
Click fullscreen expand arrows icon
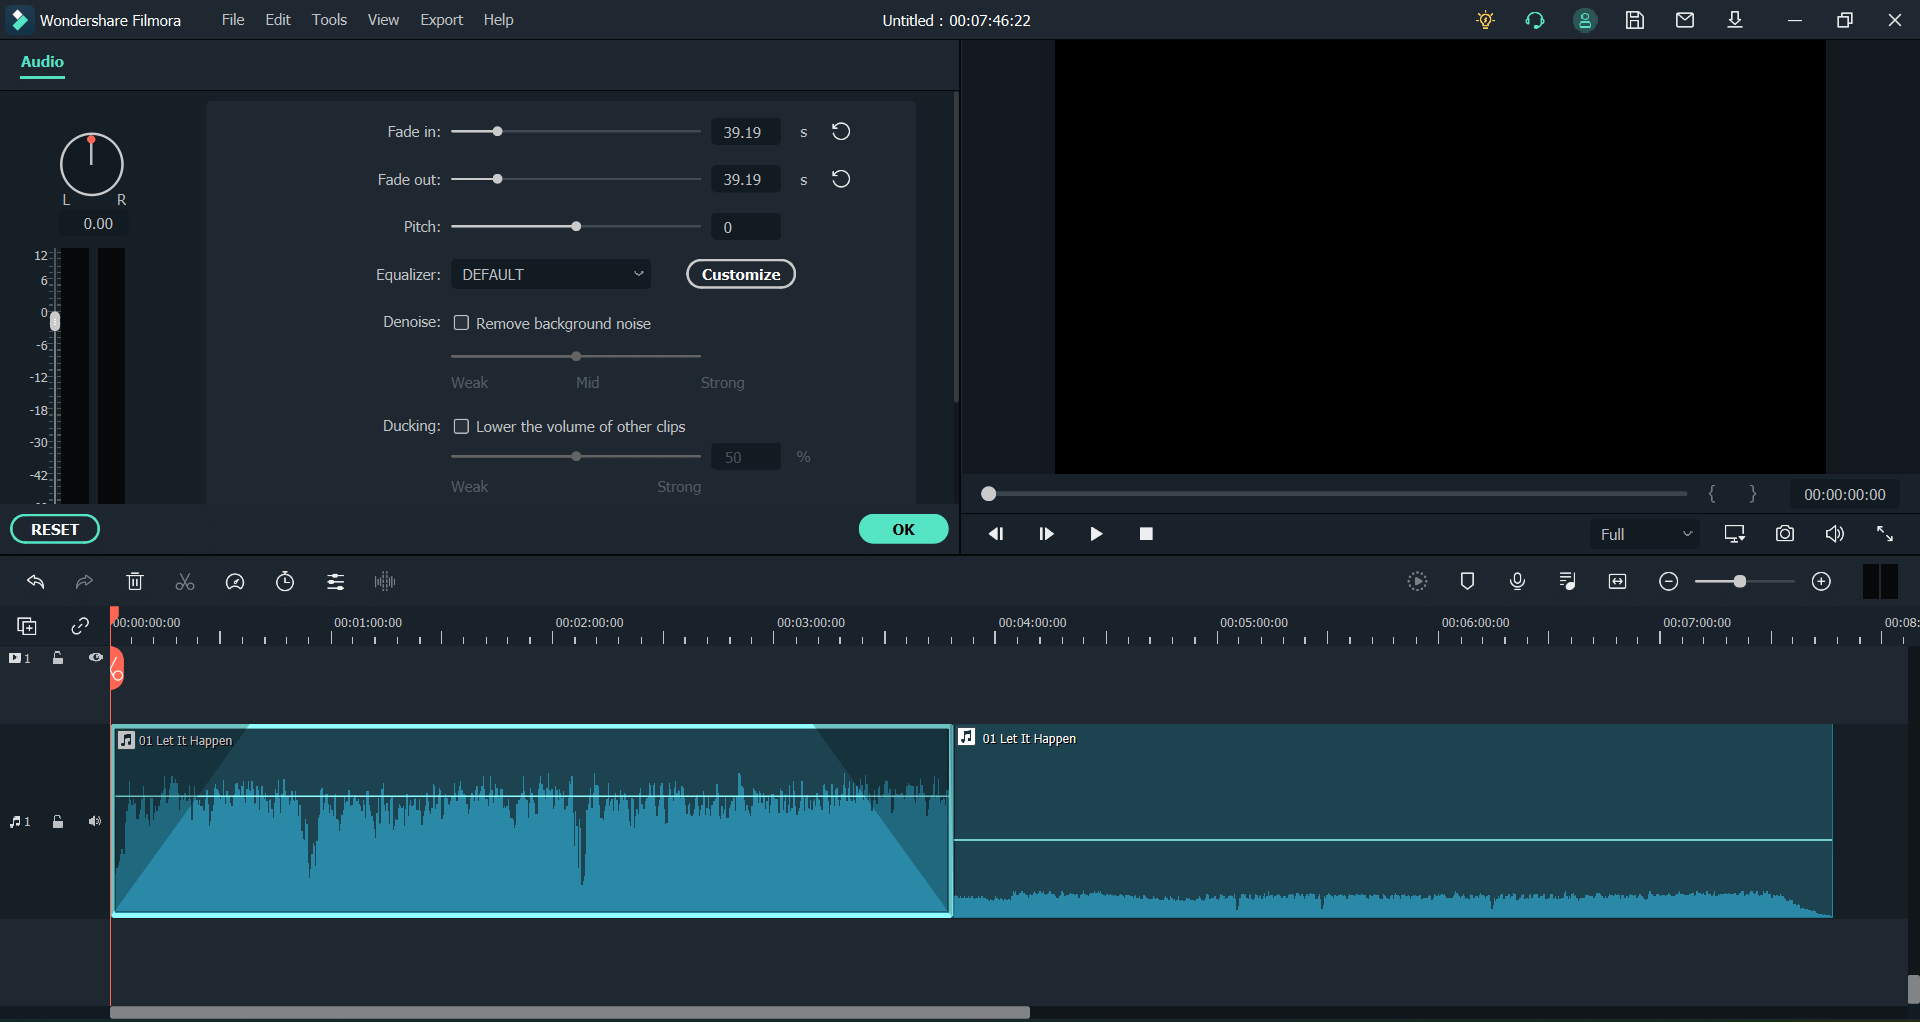(x=1885, y=534)
